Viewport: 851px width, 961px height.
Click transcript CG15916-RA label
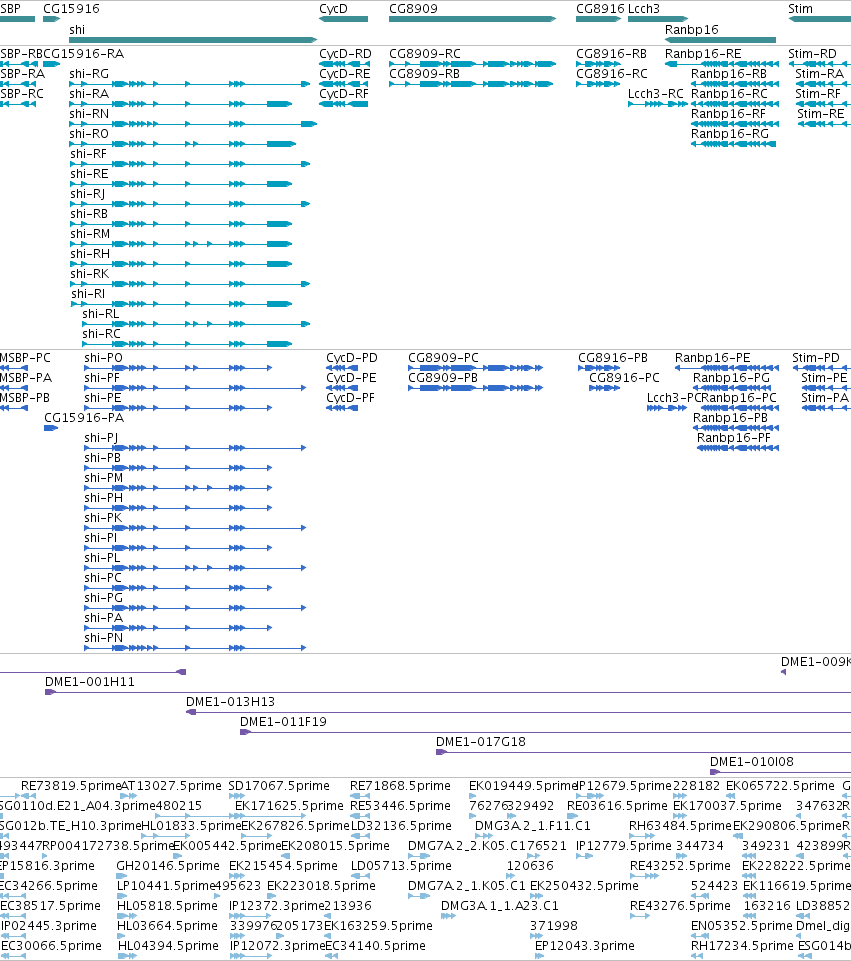[83, 54]
